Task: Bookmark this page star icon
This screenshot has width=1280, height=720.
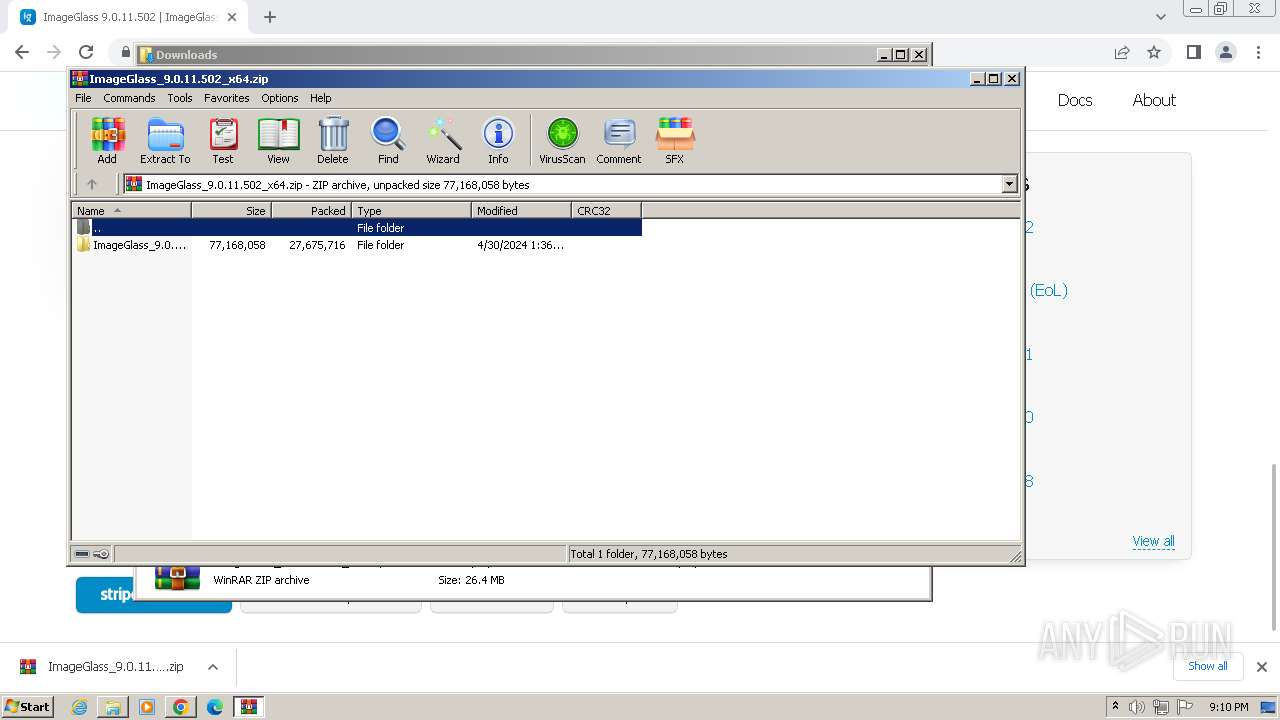Action: (x=1154, y=52)
